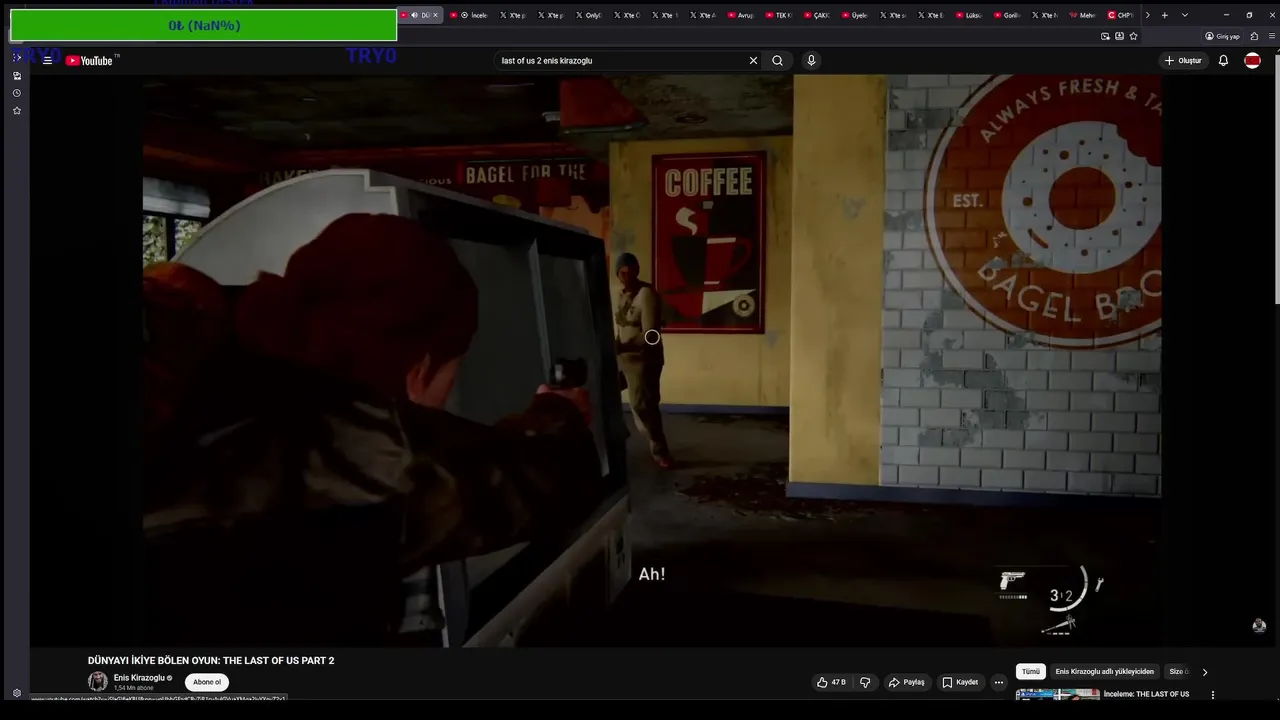The height and width of the screenshot is (720, 1280).
Task: Select 'Enis Kirazoglu adlı yükleyiciden' chip
Action: 1105,672
